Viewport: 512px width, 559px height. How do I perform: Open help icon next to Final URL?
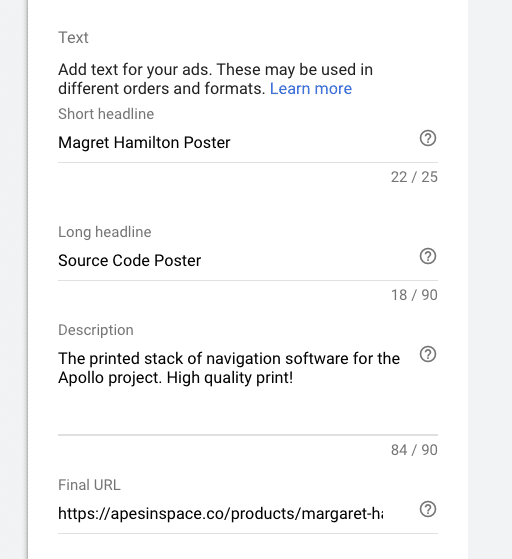[427, 509]
